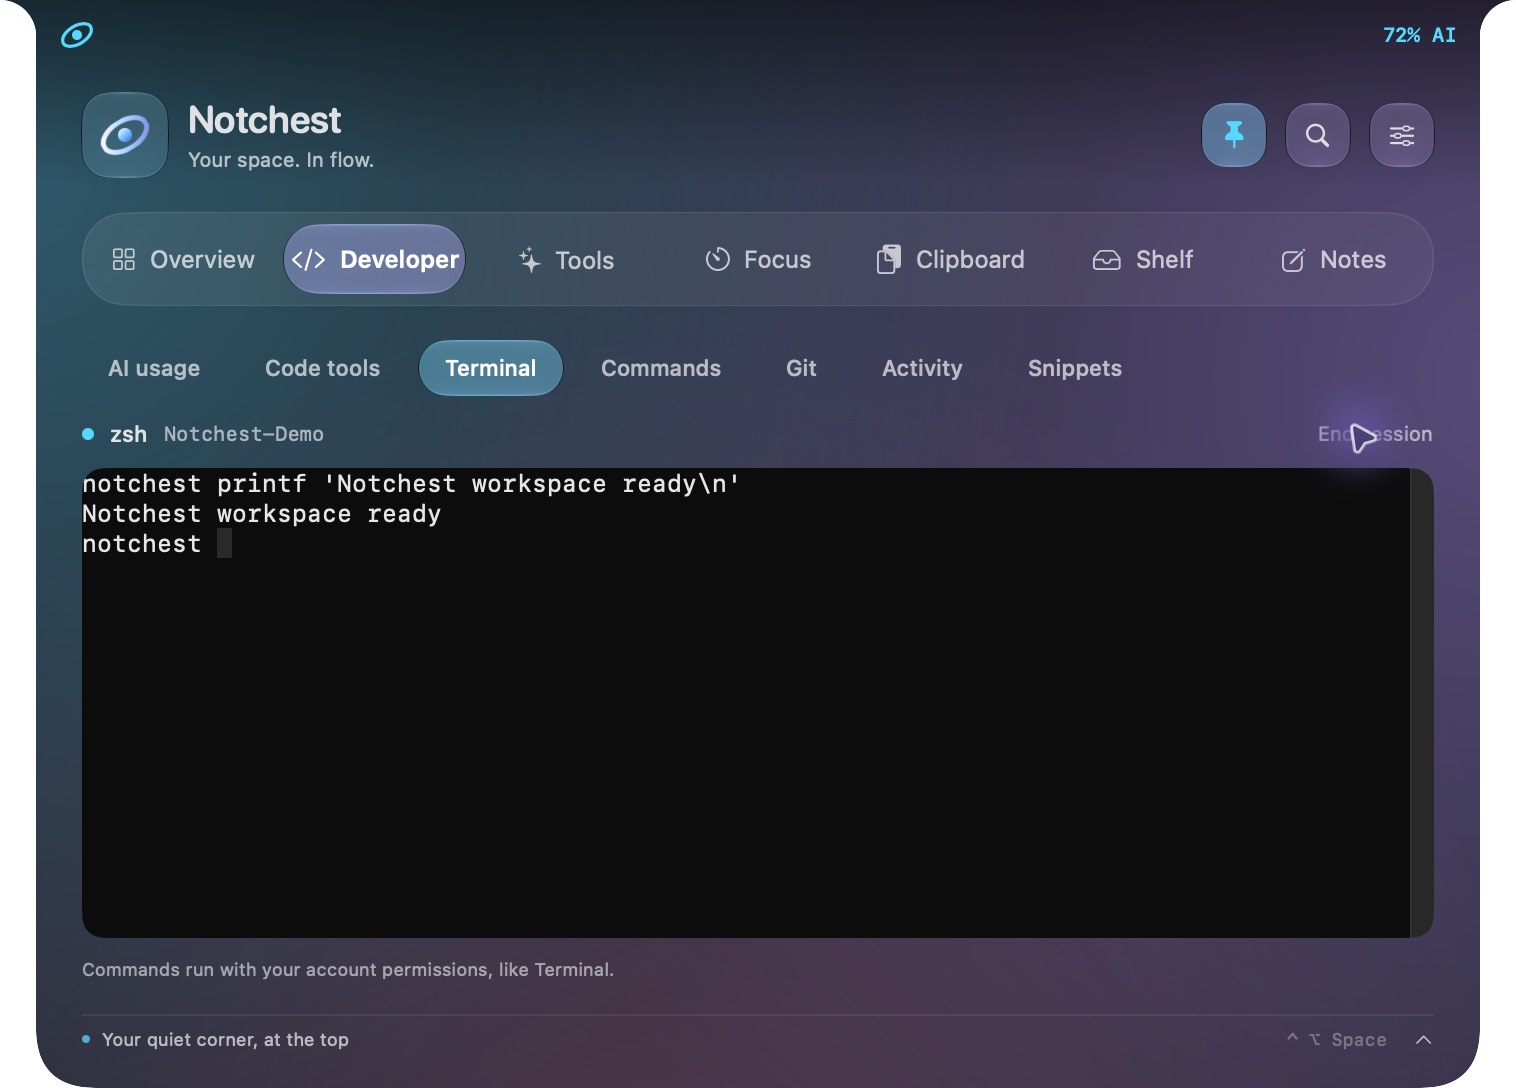Open the Code tools sub-tab
This screenshot has width=1516, height=1088.
(x=322, y=368)
